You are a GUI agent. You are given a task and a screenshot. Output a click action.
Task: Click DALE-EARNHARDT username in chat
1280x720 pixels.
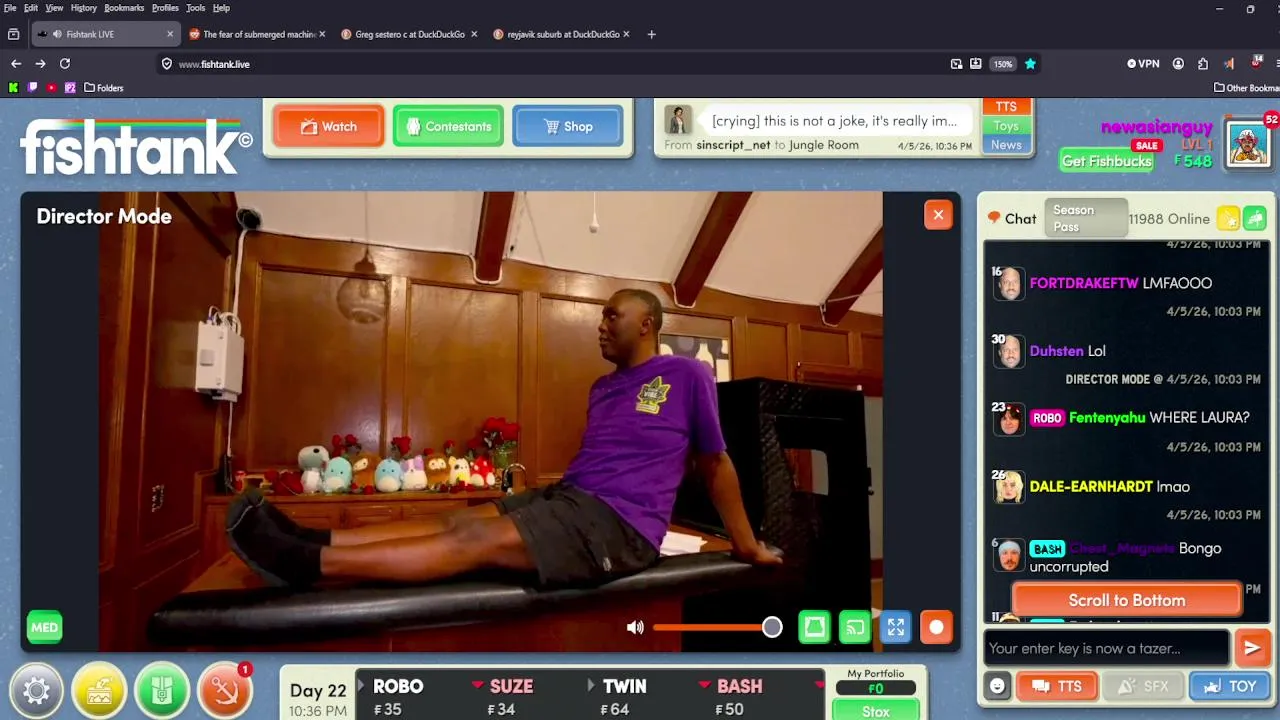click(x=1091, y=486)
